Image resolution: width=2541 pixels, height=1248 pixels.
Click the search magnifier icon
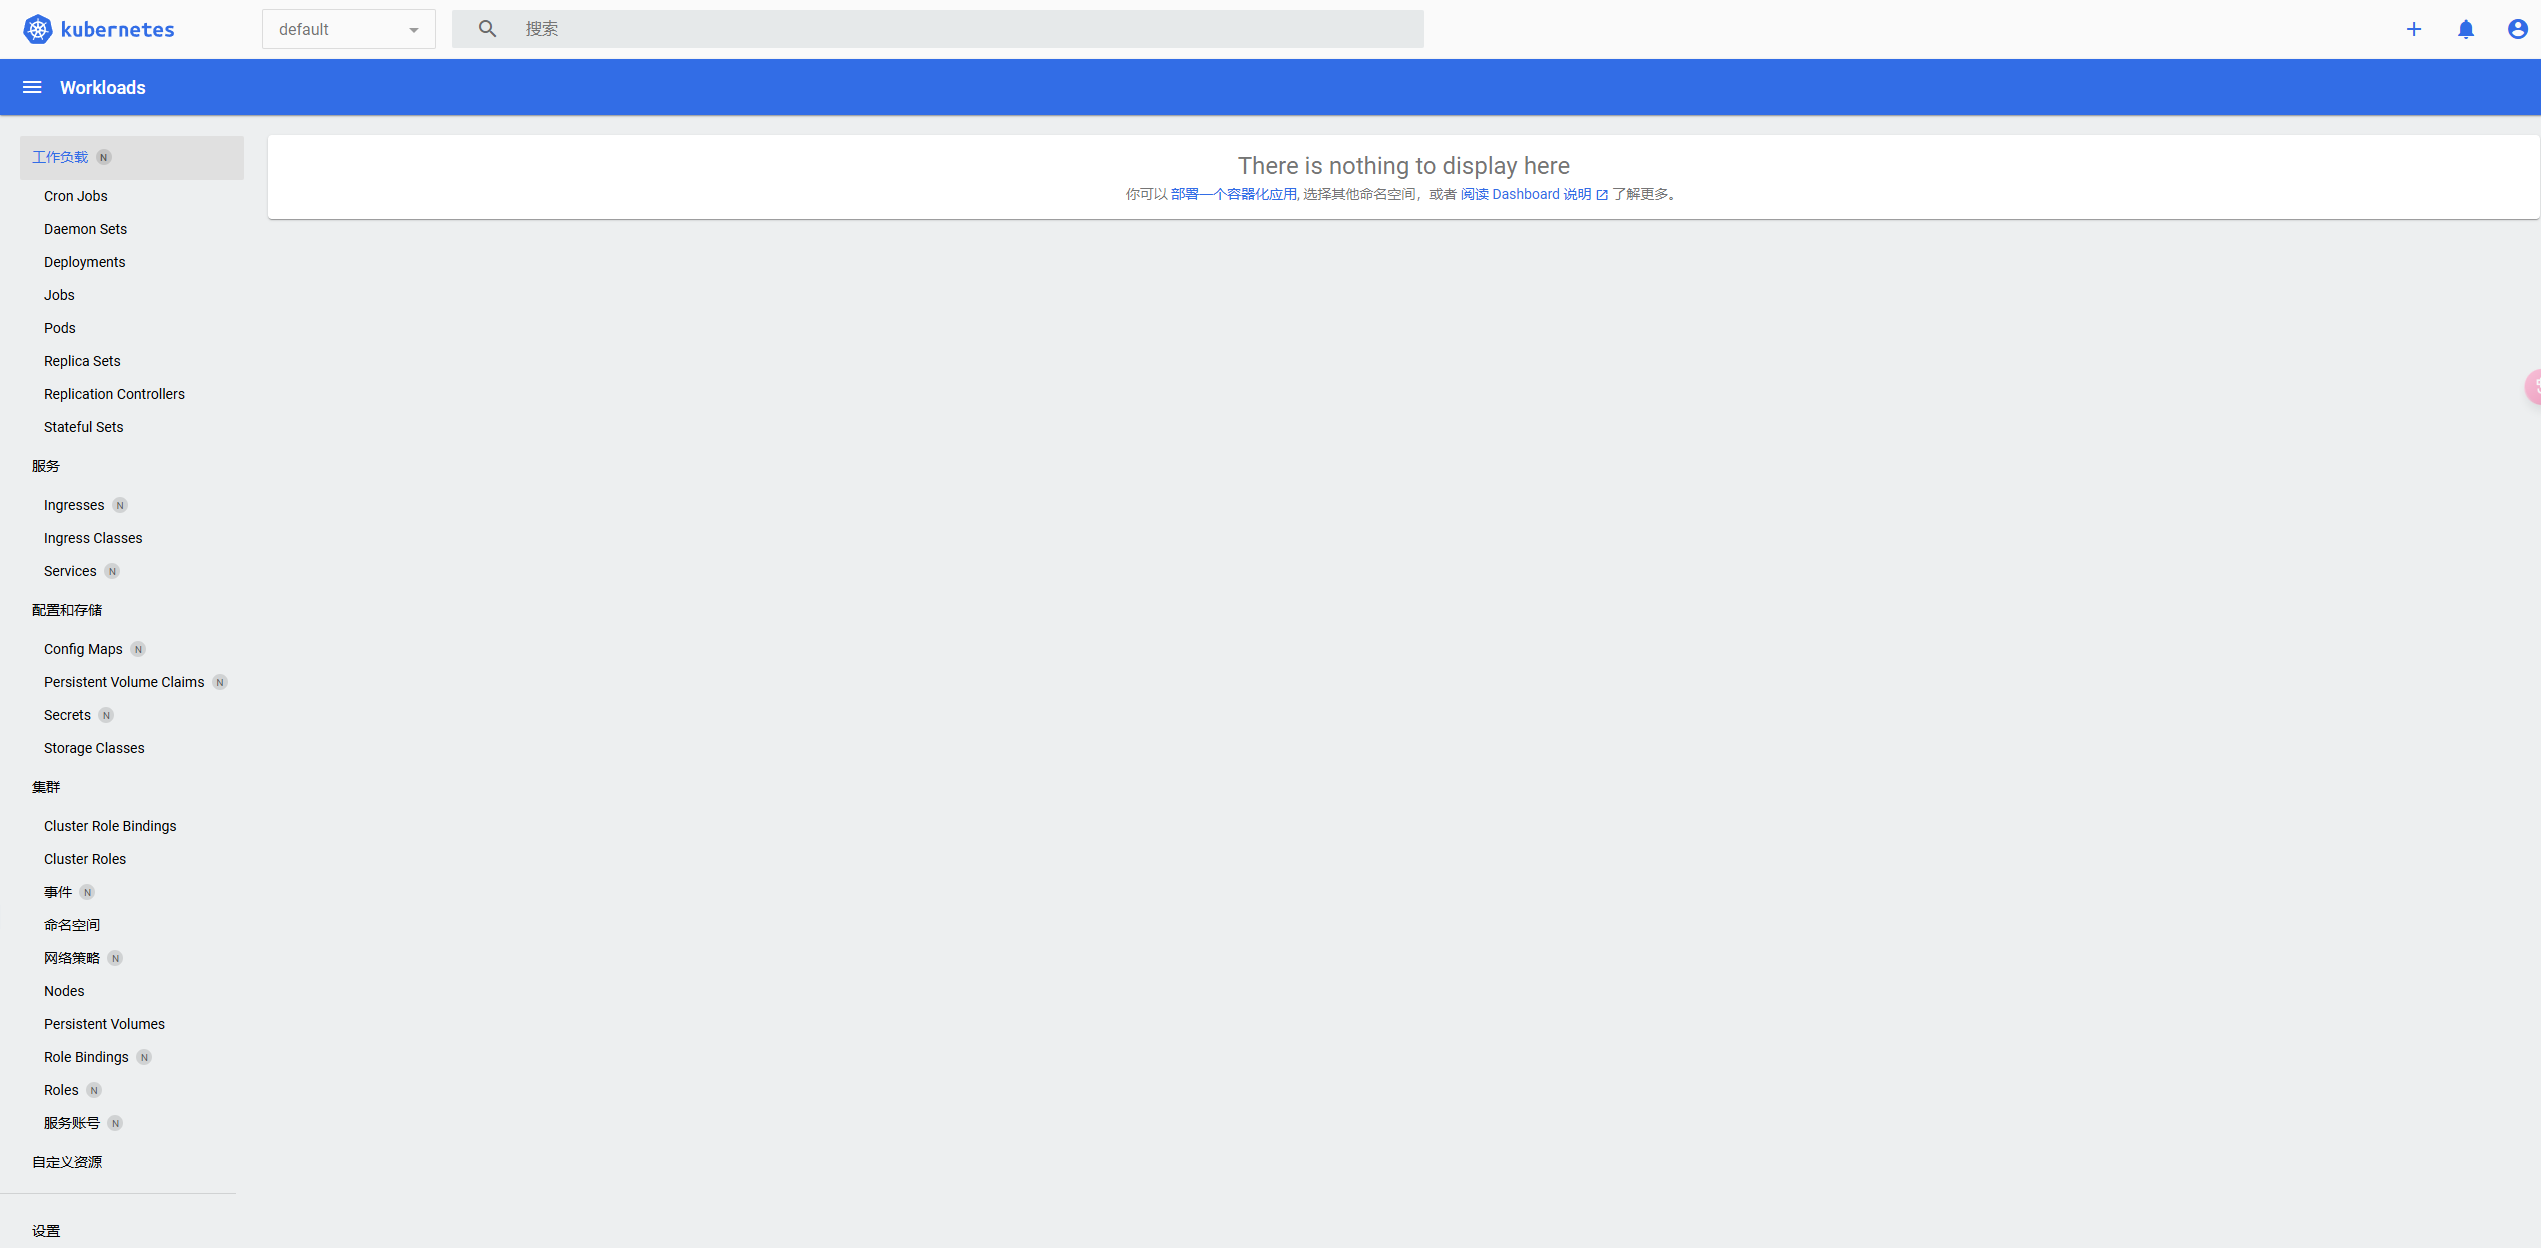pyautogui.click(x=487, y=29)
